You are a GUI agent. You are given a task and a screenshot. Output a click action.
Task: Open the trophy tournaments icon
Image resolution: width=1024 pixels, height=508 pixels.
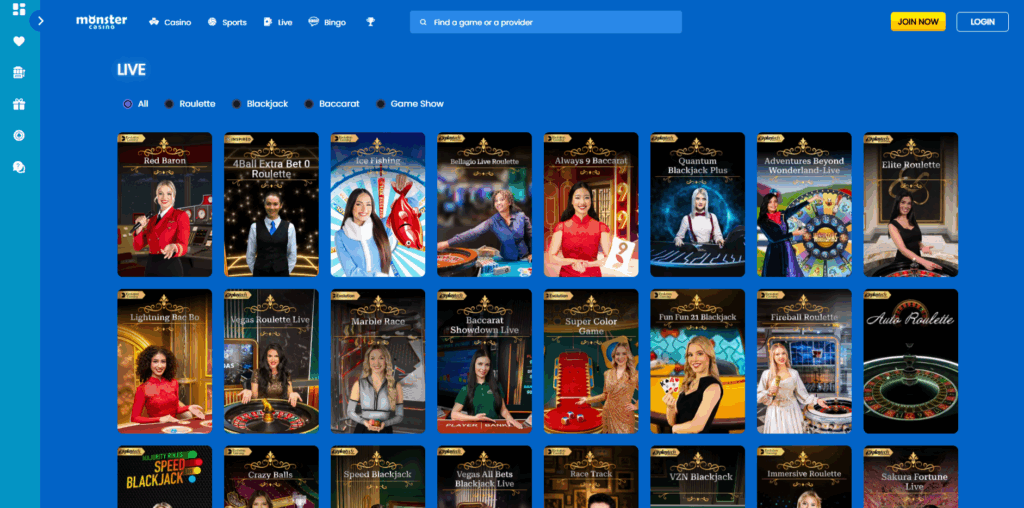click(370, 22)
